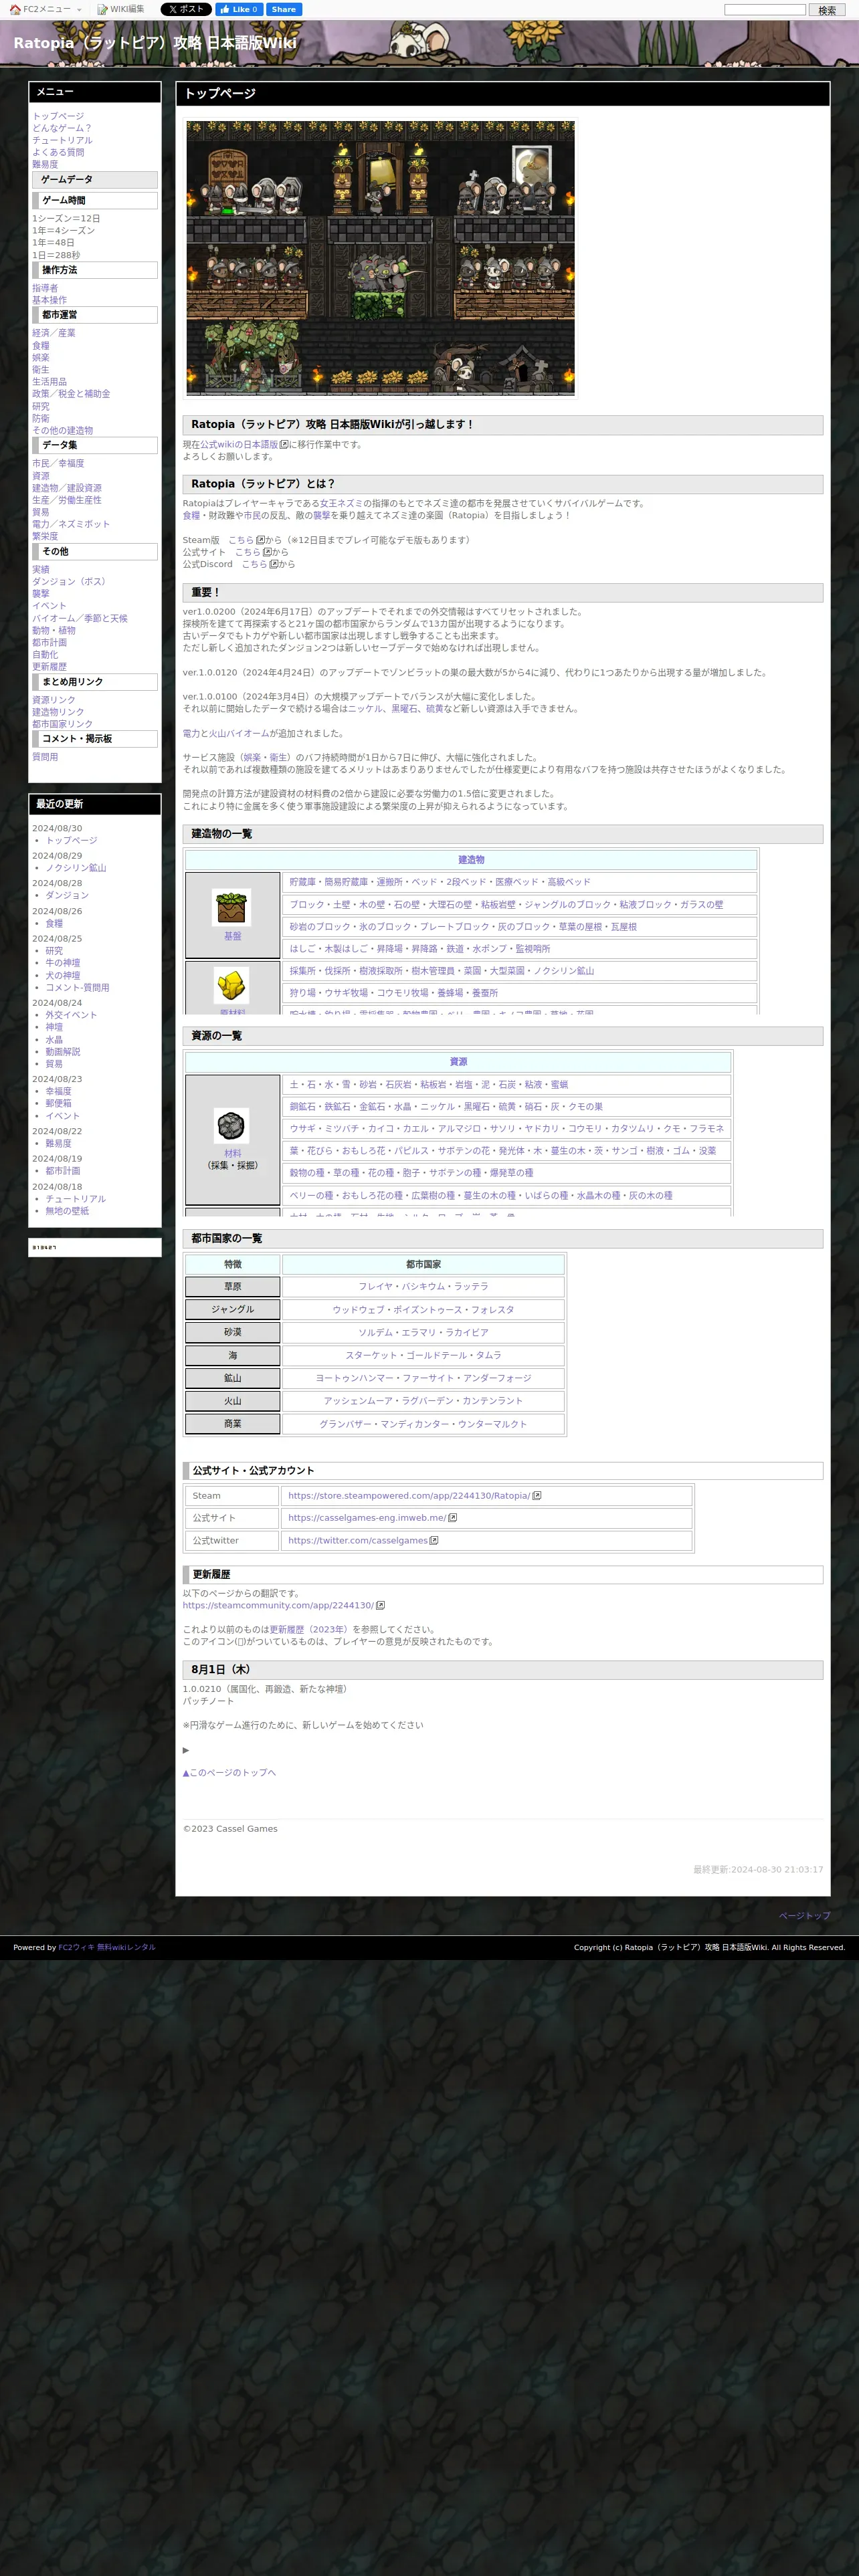859x2576 pixels.
Task: Open 娯楽 in the side menu
Action: (41, 357)
